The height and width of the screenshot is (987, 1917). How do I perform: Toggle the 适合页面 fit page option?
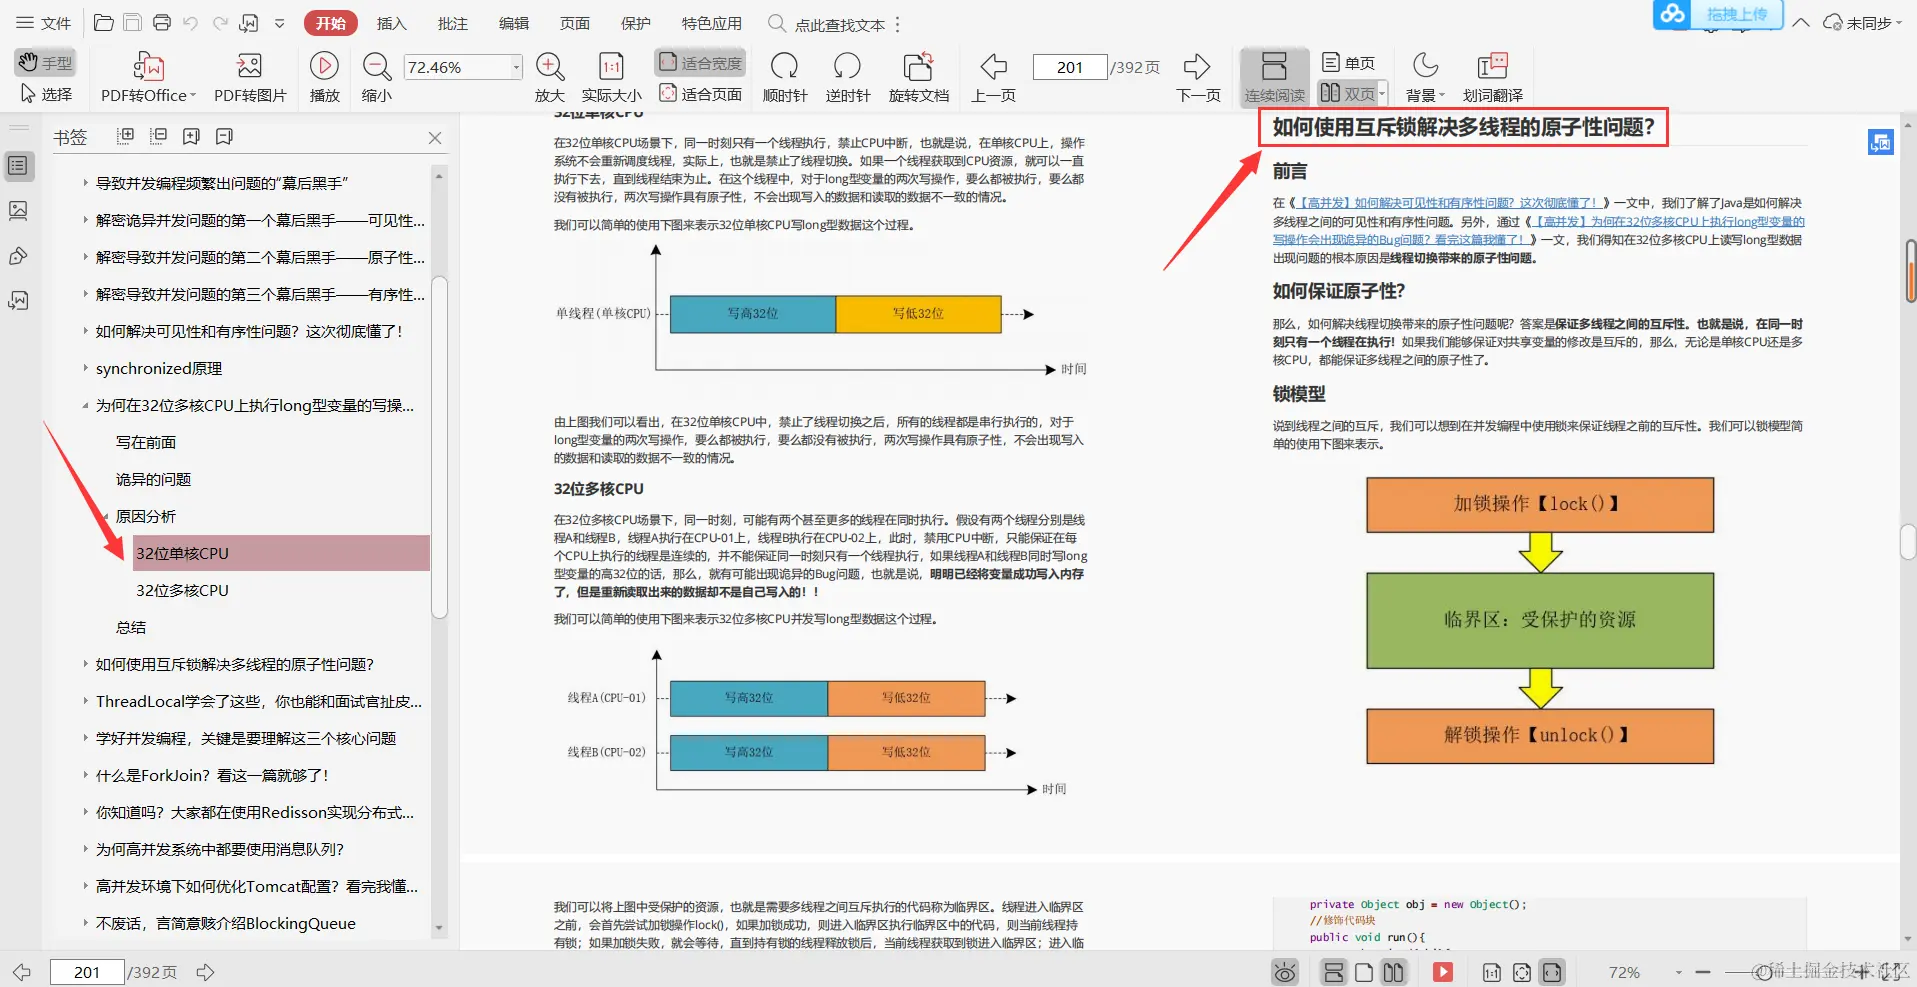tap(700, 94)
